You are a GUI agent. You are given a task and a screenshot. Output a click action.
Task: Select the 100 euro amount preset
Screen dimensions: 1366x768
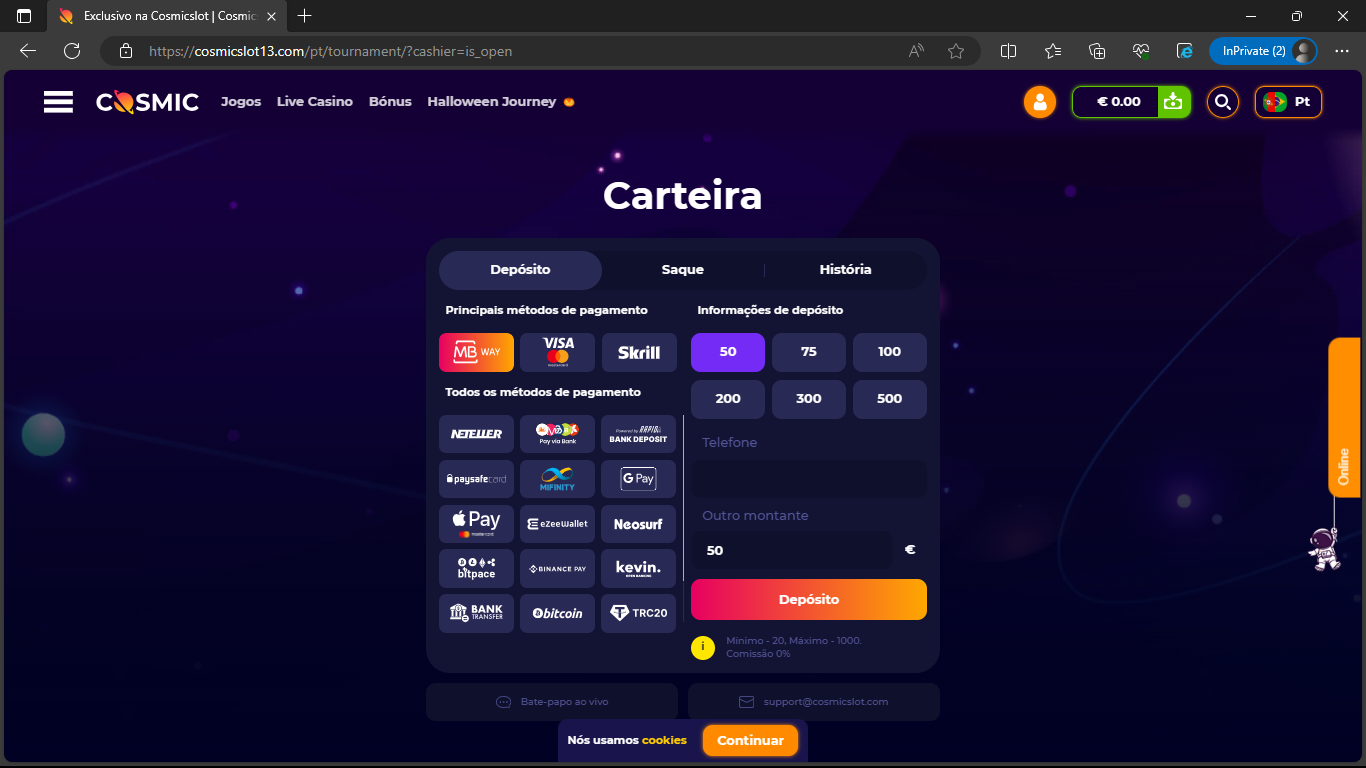tap(889, 352)
